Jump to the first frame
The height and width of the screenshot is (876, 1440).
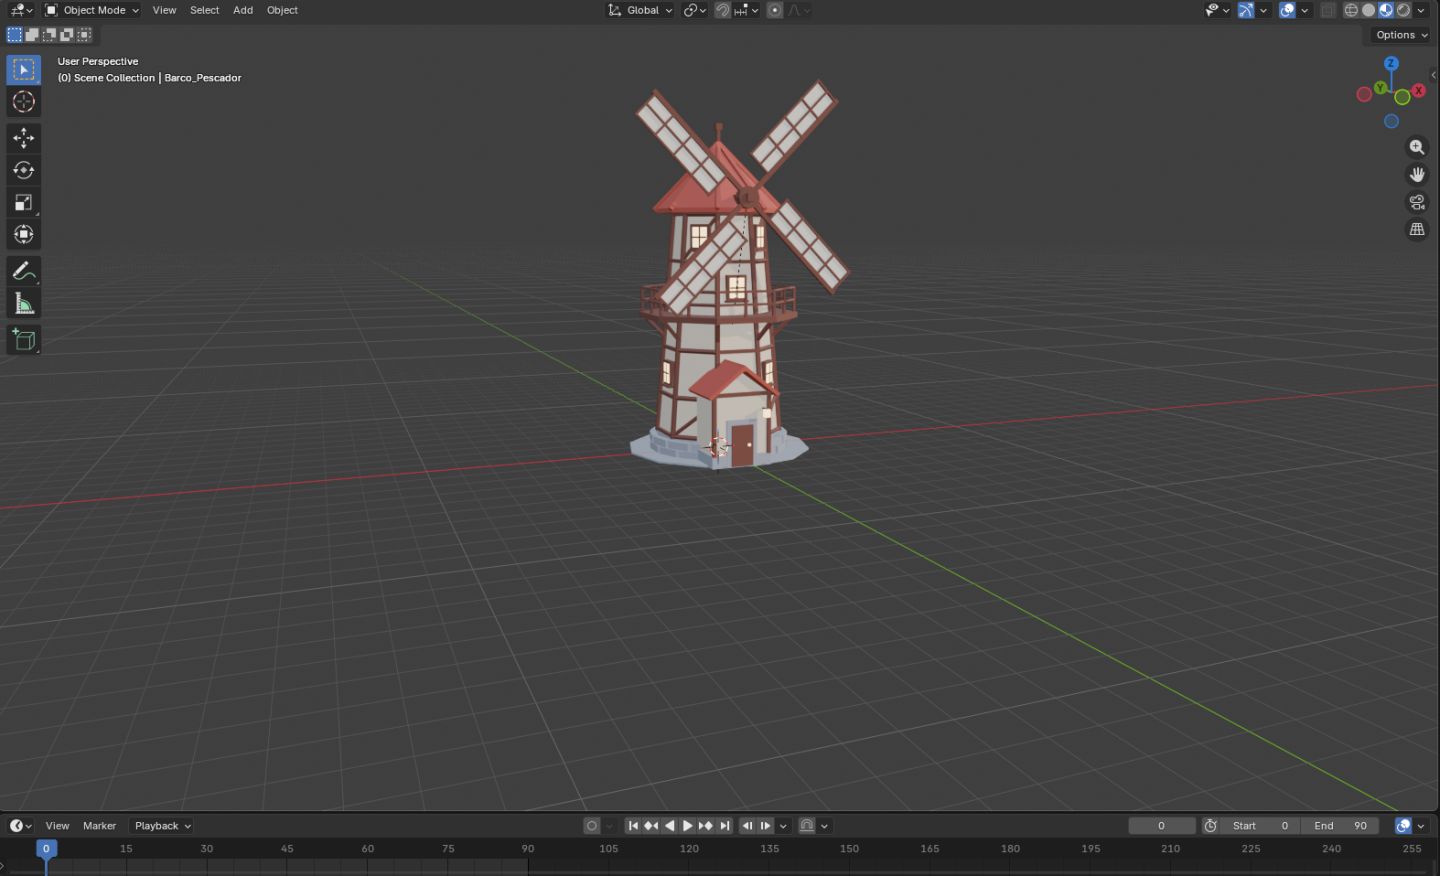[633, 826]
